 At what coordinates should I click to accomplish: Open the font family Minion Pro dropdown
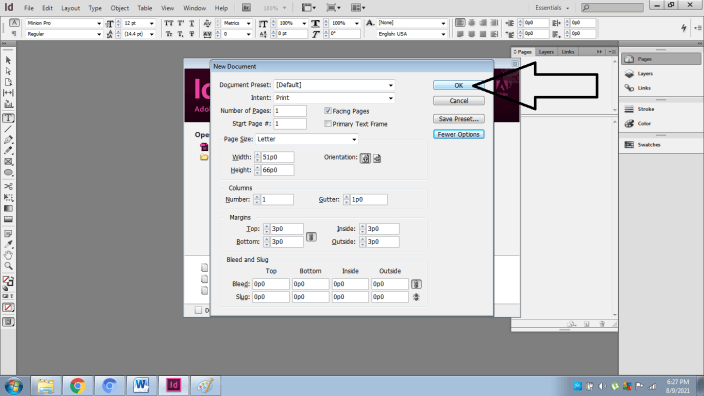tap(99, 23)
